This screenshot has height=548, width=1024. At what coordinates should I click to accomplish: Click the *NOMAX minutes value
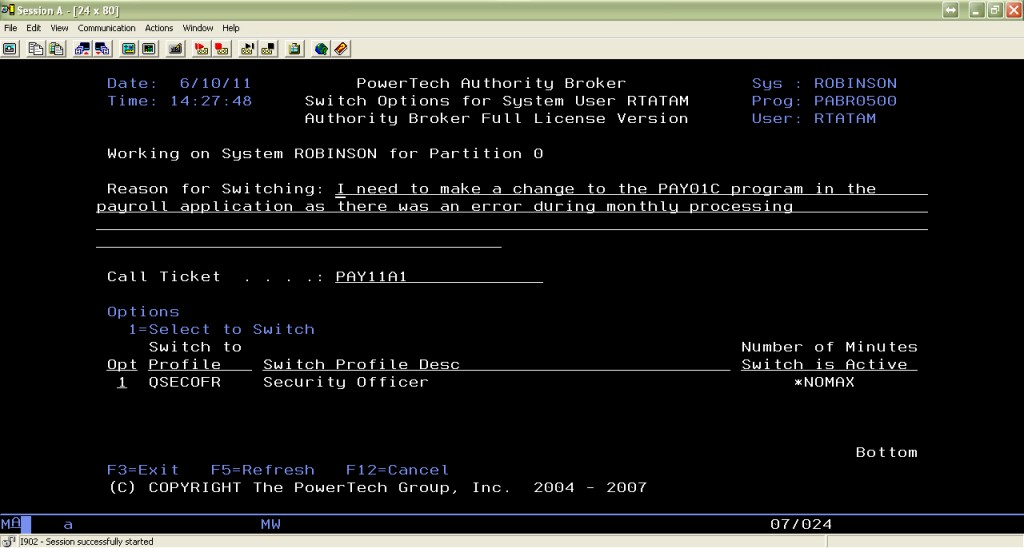click(824, 383)
